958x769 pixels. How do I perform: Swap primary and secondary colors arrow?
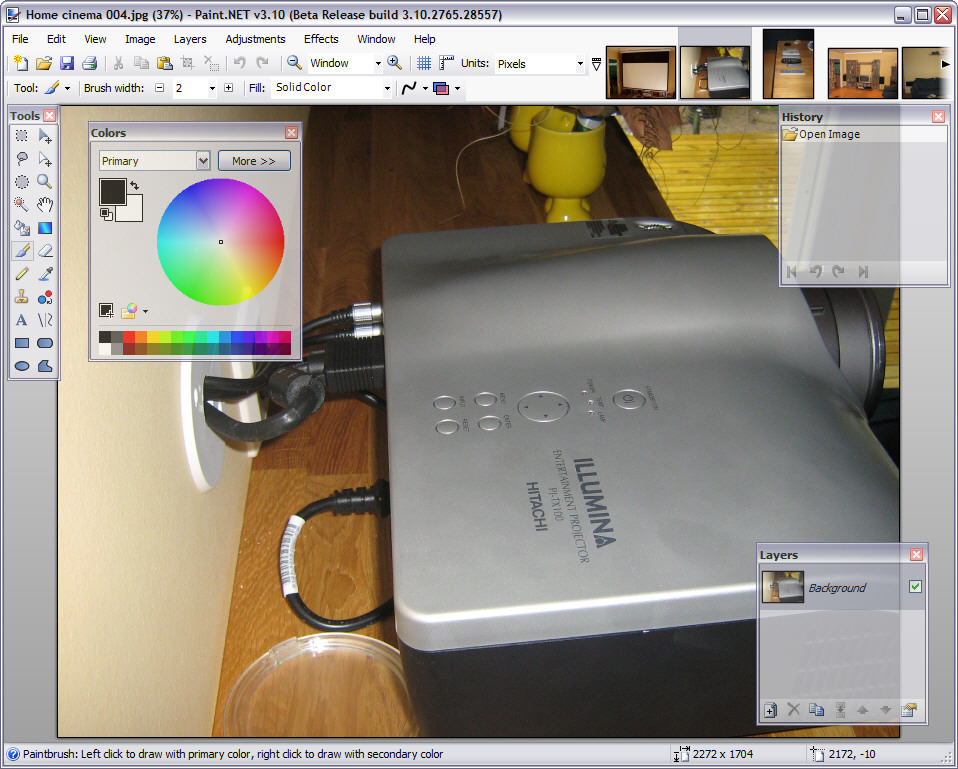(135, 184)
